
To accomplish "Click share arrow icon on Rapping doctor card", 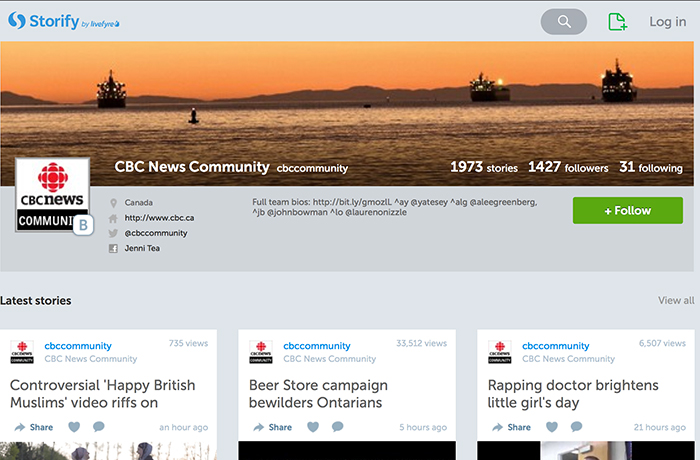I will click(x=497, y=427).
